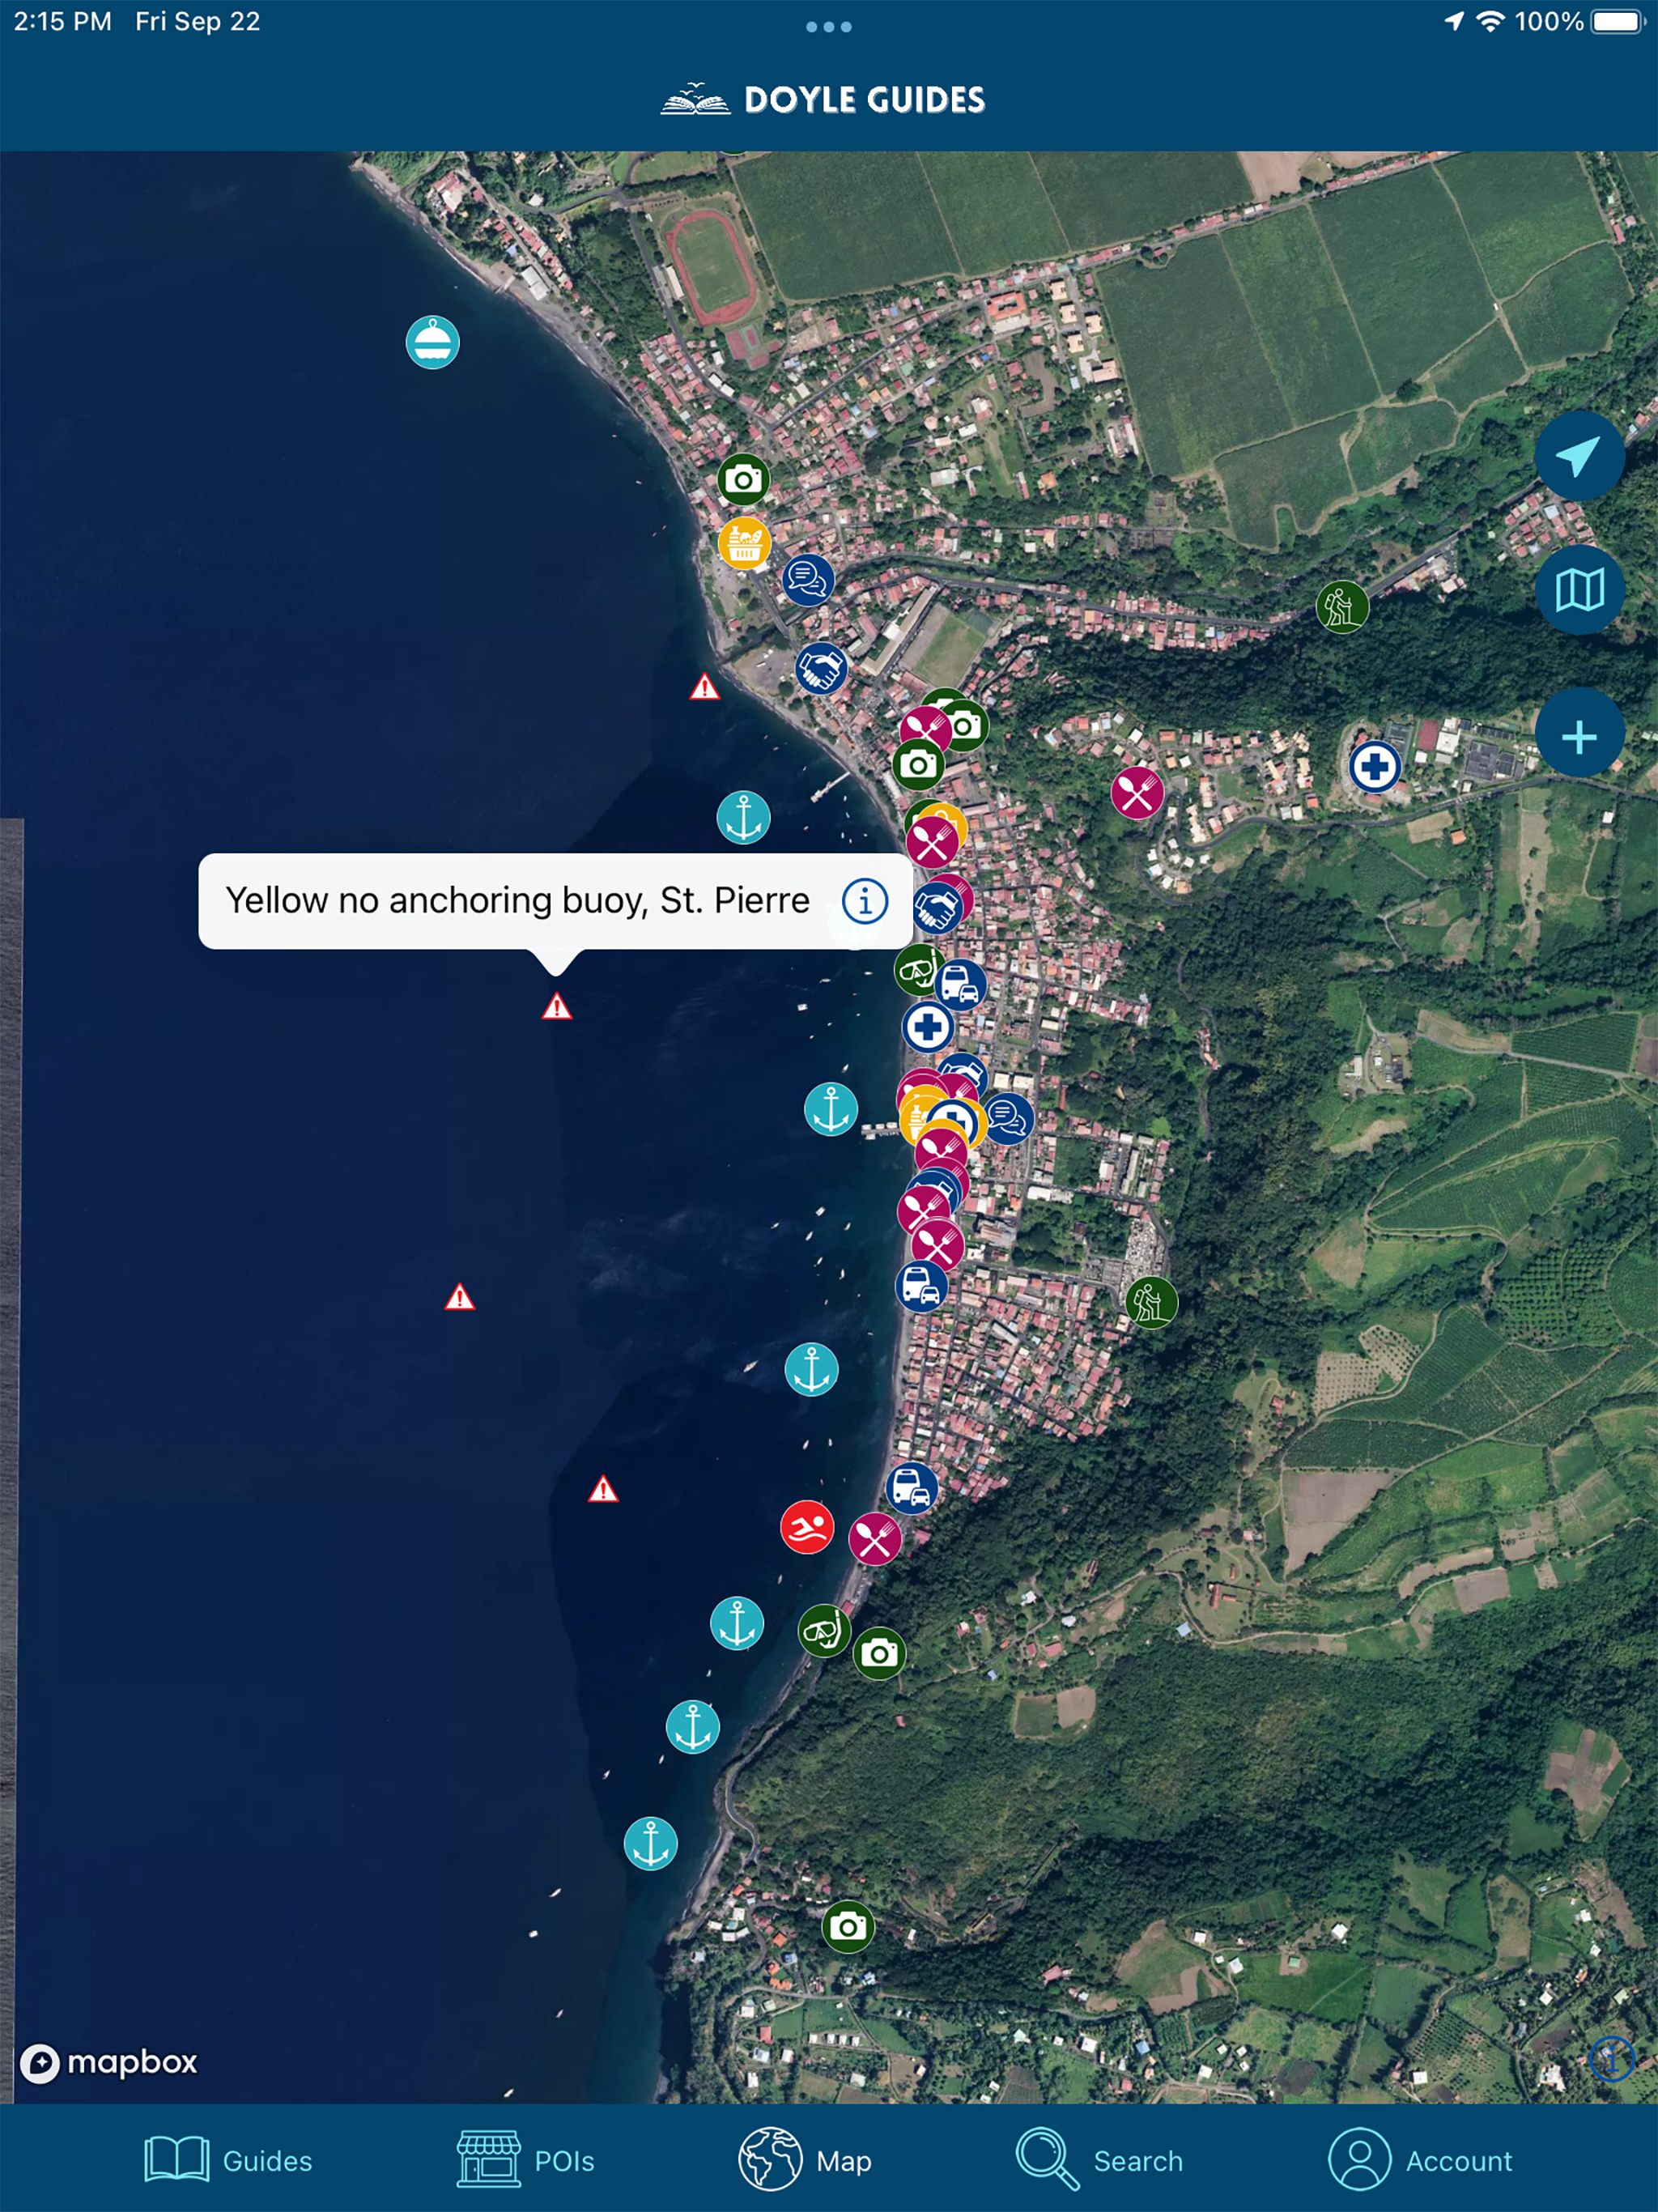This screenshot has height=2212, width=1658.
Task: Tap the mapbox logo link
Action: (x=109, y=2063)
